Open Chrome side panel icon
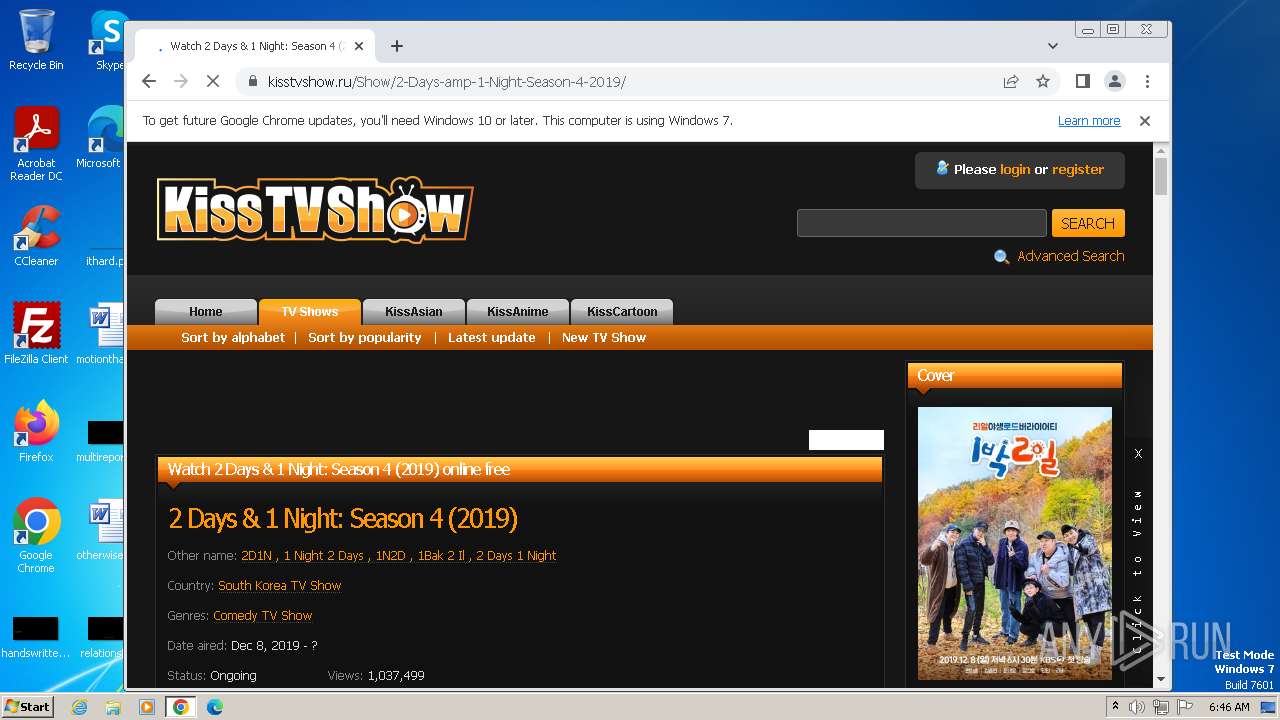1280x720 pixels. click(1082, 81)
